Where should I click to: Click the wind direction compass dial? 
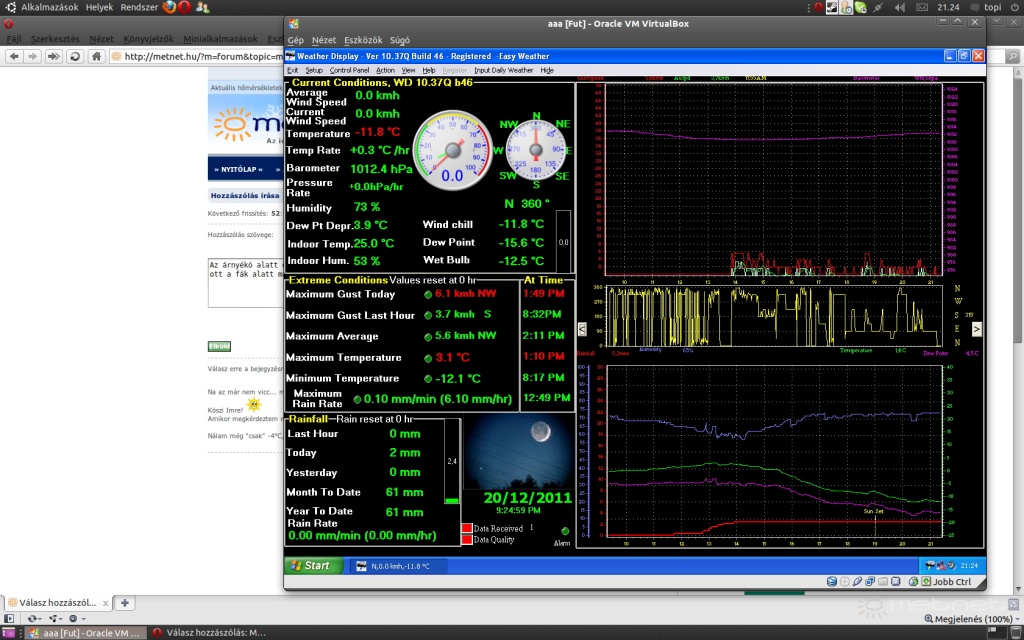536,149
